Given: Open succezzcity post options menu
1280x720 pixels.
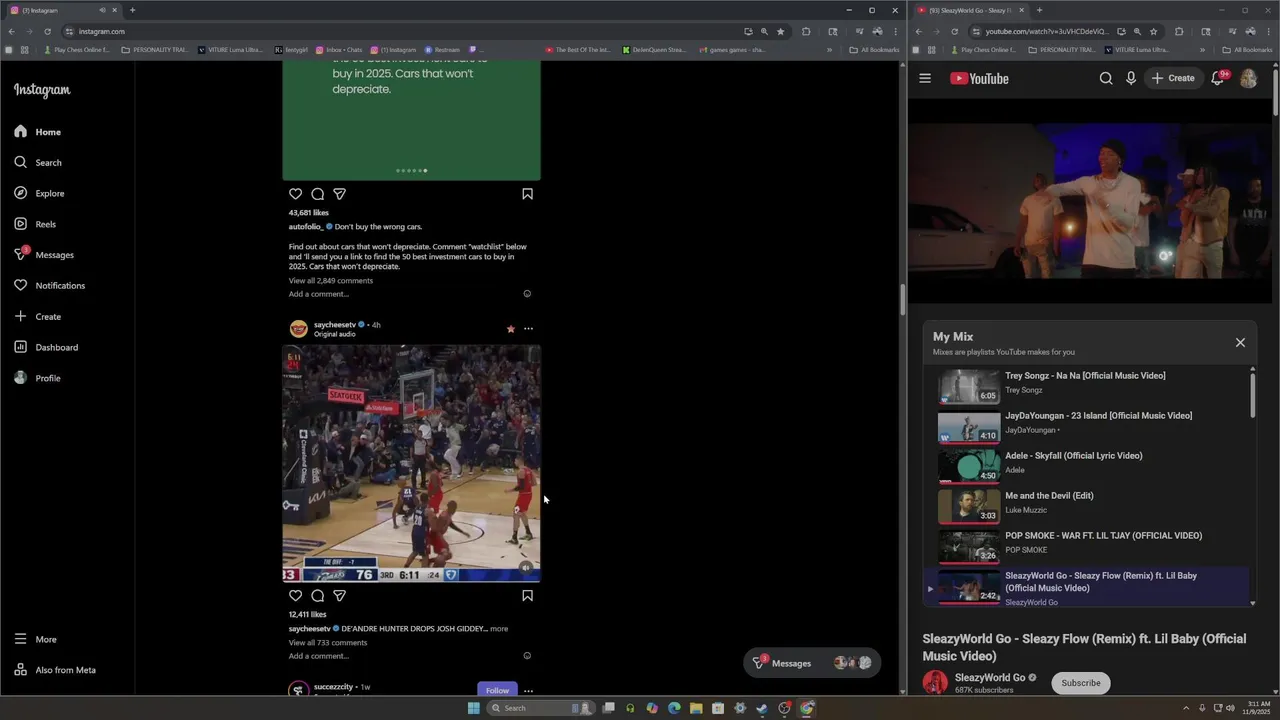Looking at the screenshot, I should point(528,691).
